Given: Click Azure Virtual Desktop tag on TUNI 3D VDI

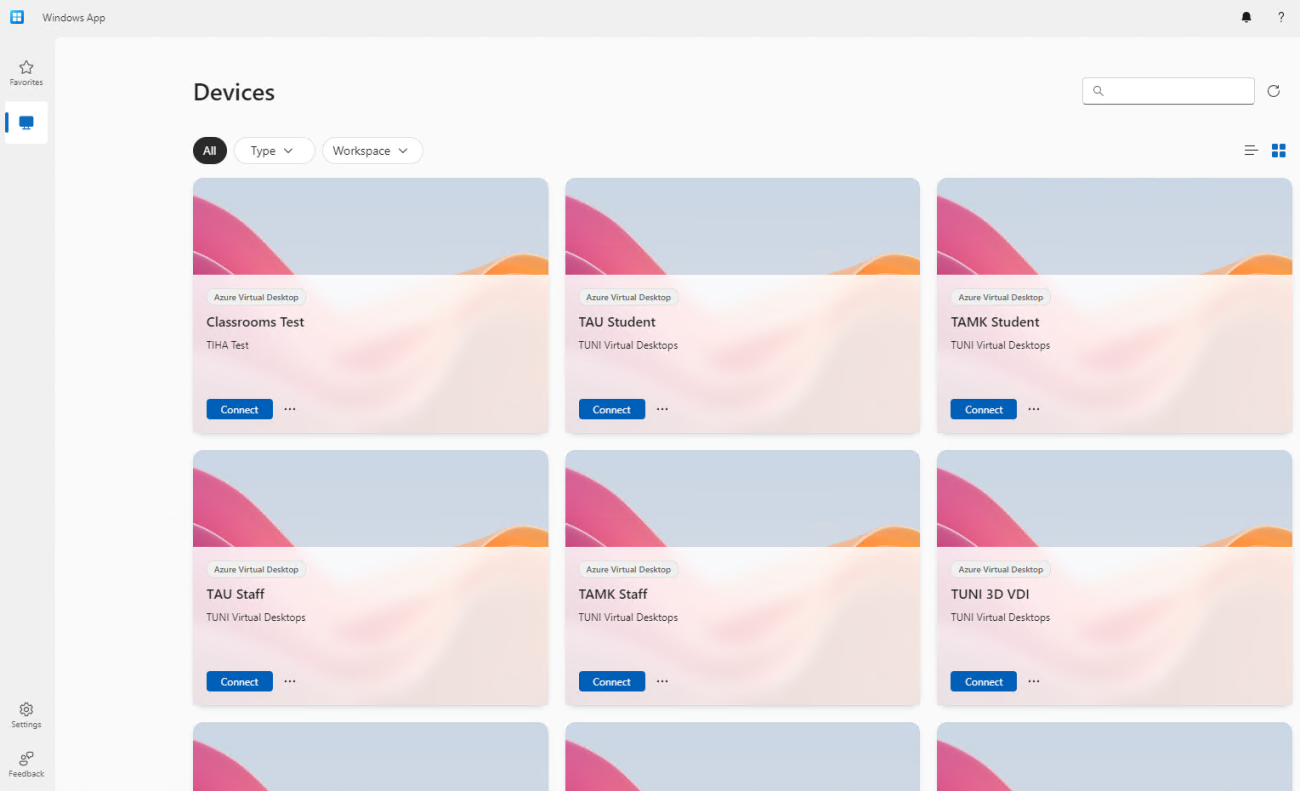Looking at the screenshot, I should click(1000, 569).
